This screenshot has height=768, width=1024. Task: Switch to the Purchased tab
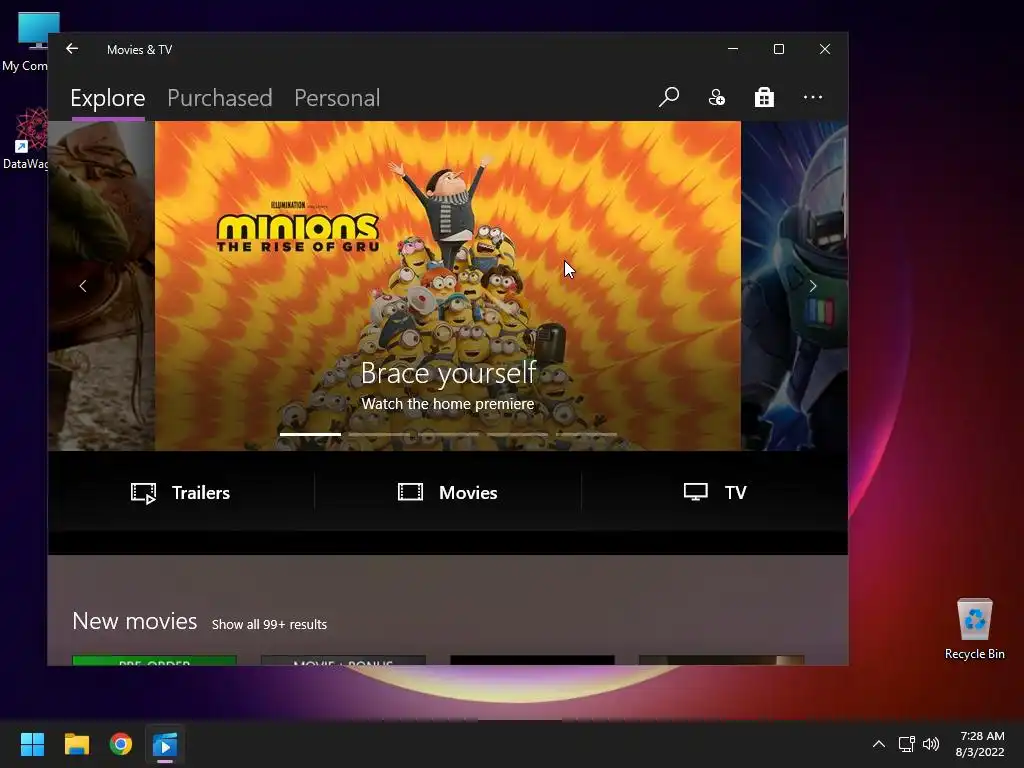coord(219,98)
